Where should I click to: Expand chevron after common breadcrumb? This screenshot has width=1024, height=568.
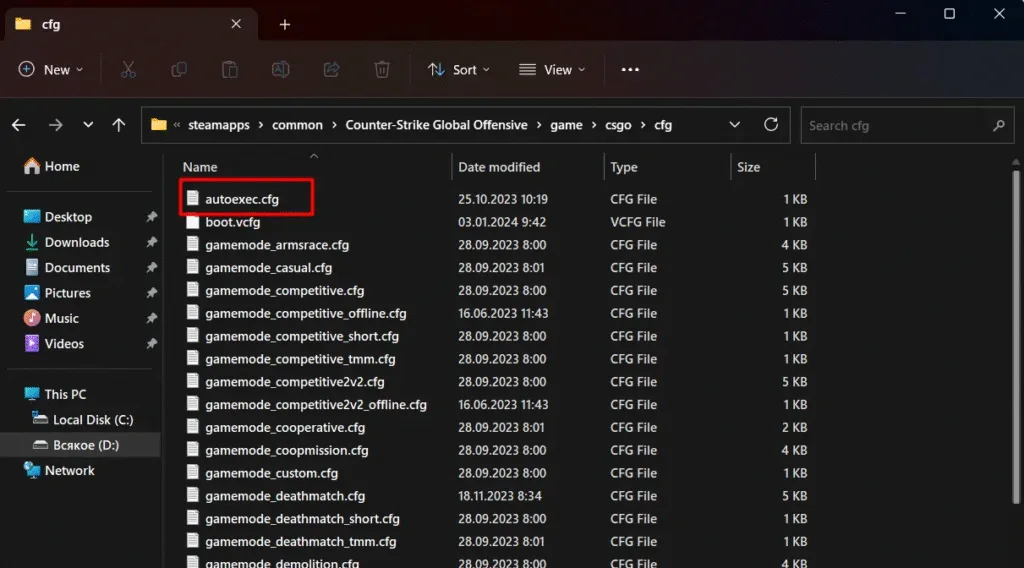334,125
